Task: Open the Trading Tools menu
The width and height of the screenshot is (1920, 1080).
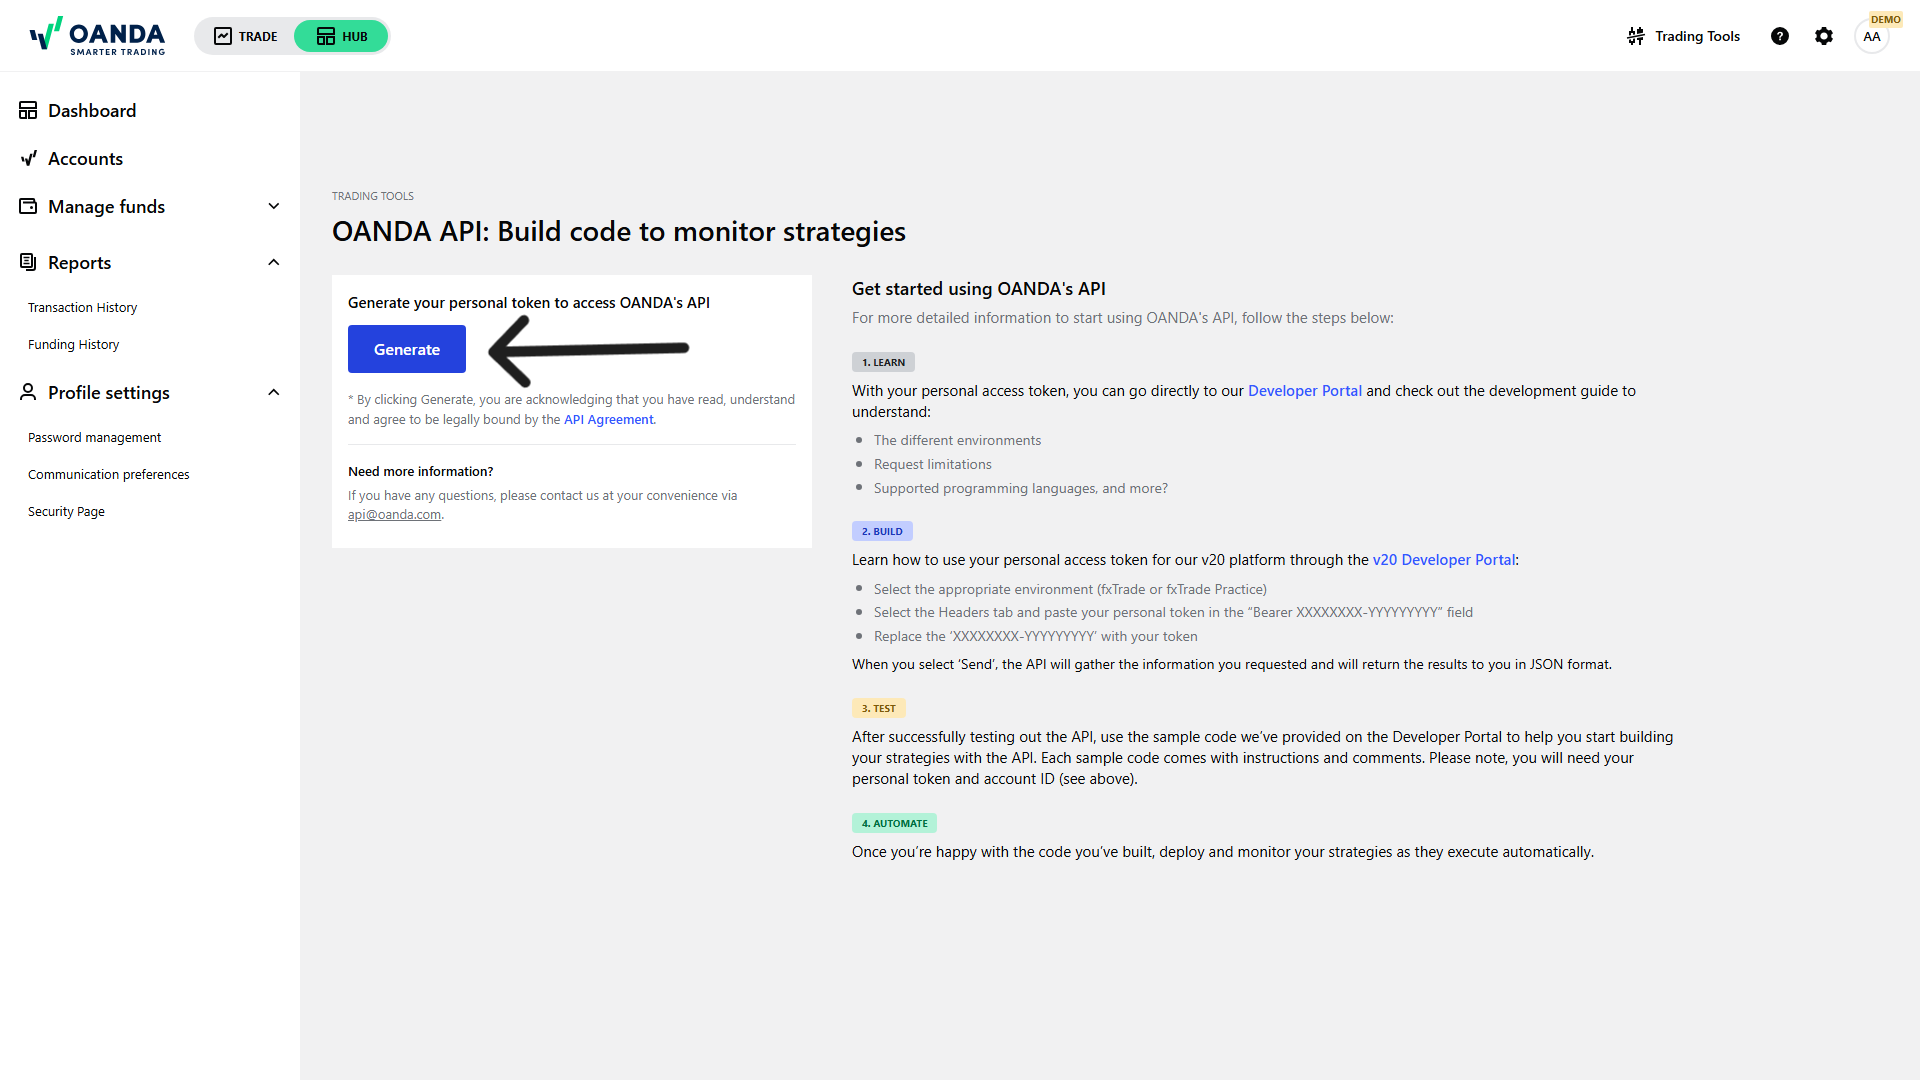Action: (1684, 36)
